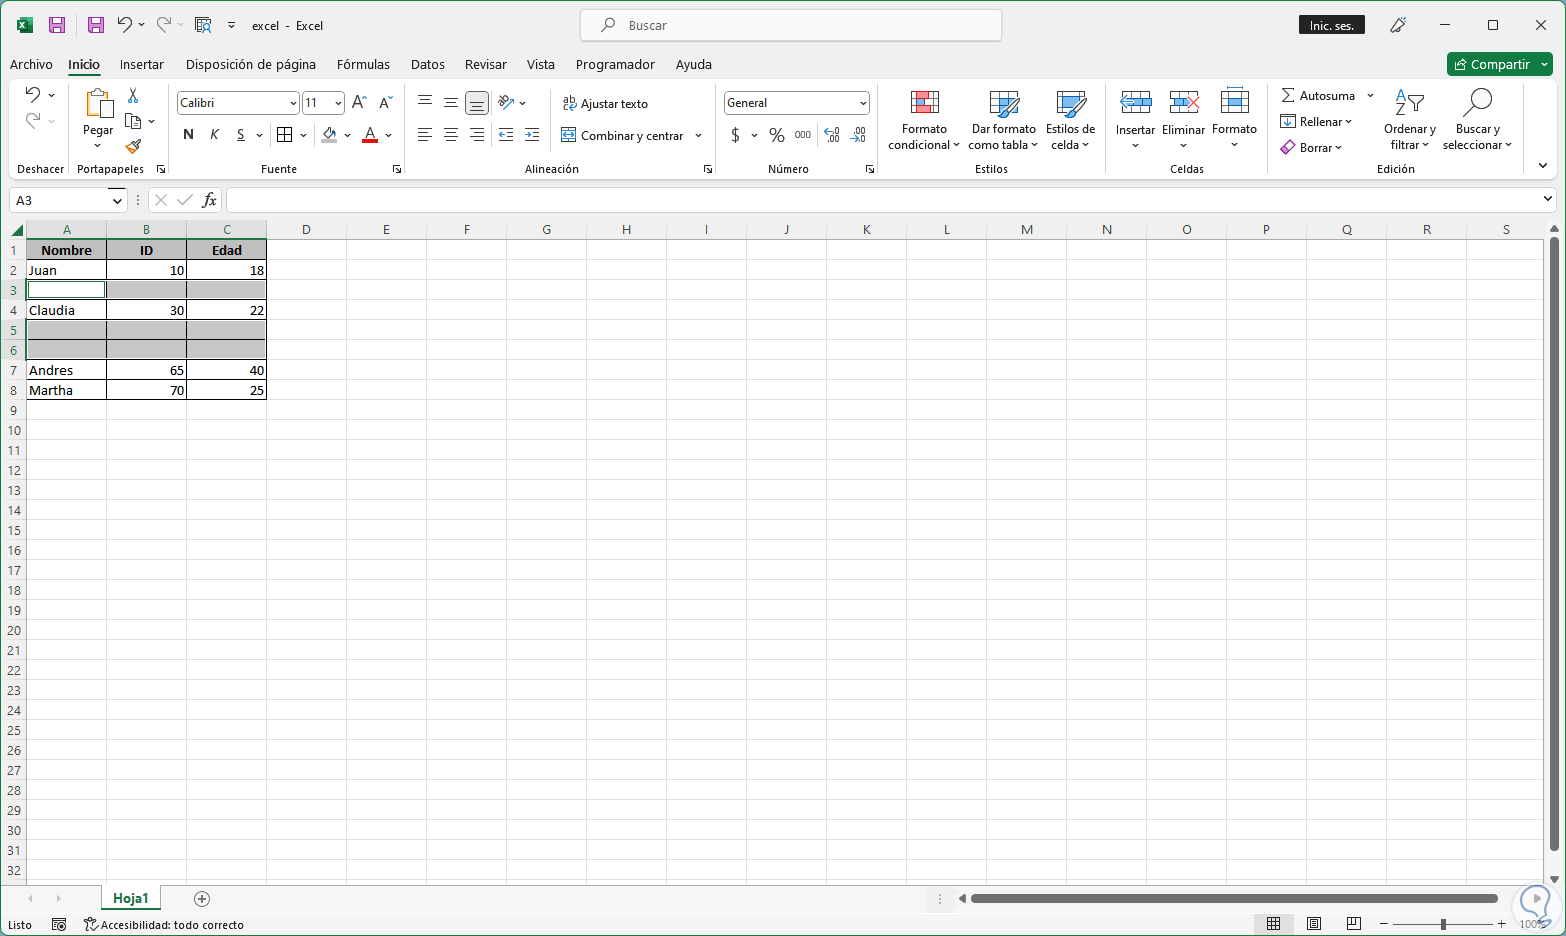
Task: Open Buscar y seleccionar
Action: point(1477,120)
